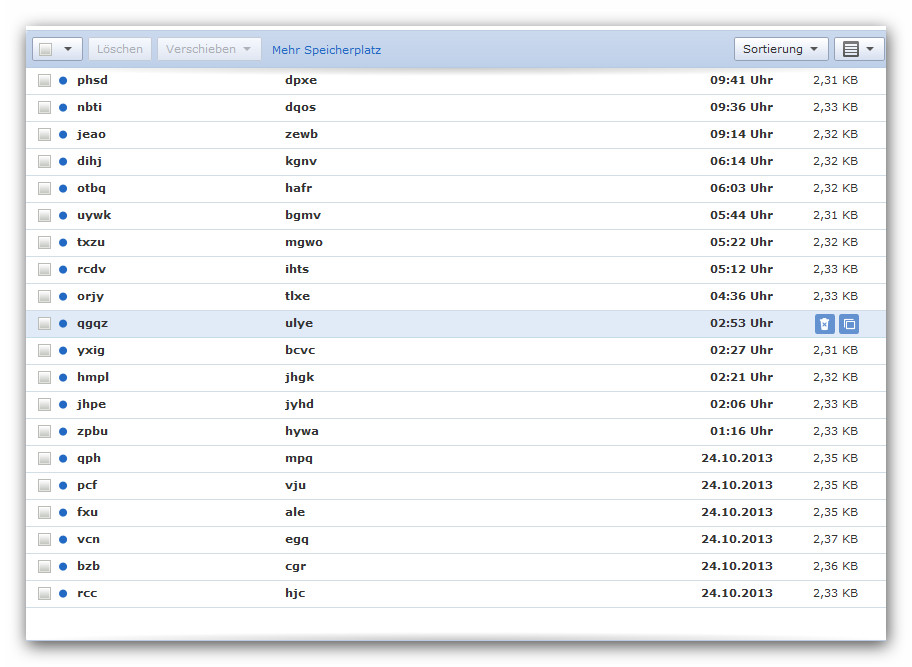Click the 09:41 Uhr timestamp
The height and width of the screenshot is (667, 912).
(741, 80)
